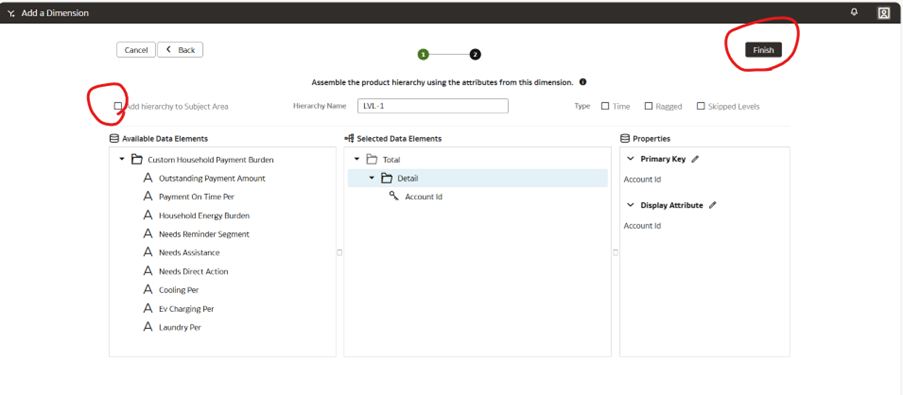The width and height of the screenshot is (903, 395).
Task: Click the Finish button
Action: (764, 50)
